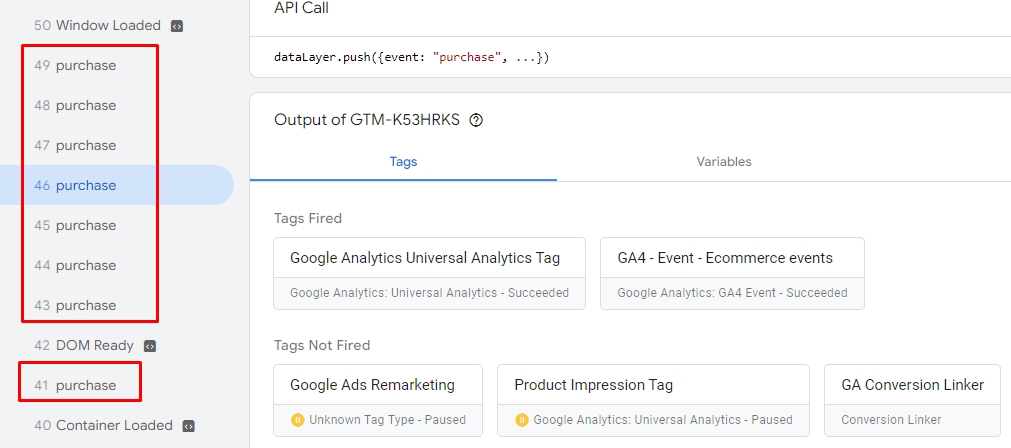Open the GA Conversion Linker tag card
Screen dimensions: 1011x448
pos(912,400)
